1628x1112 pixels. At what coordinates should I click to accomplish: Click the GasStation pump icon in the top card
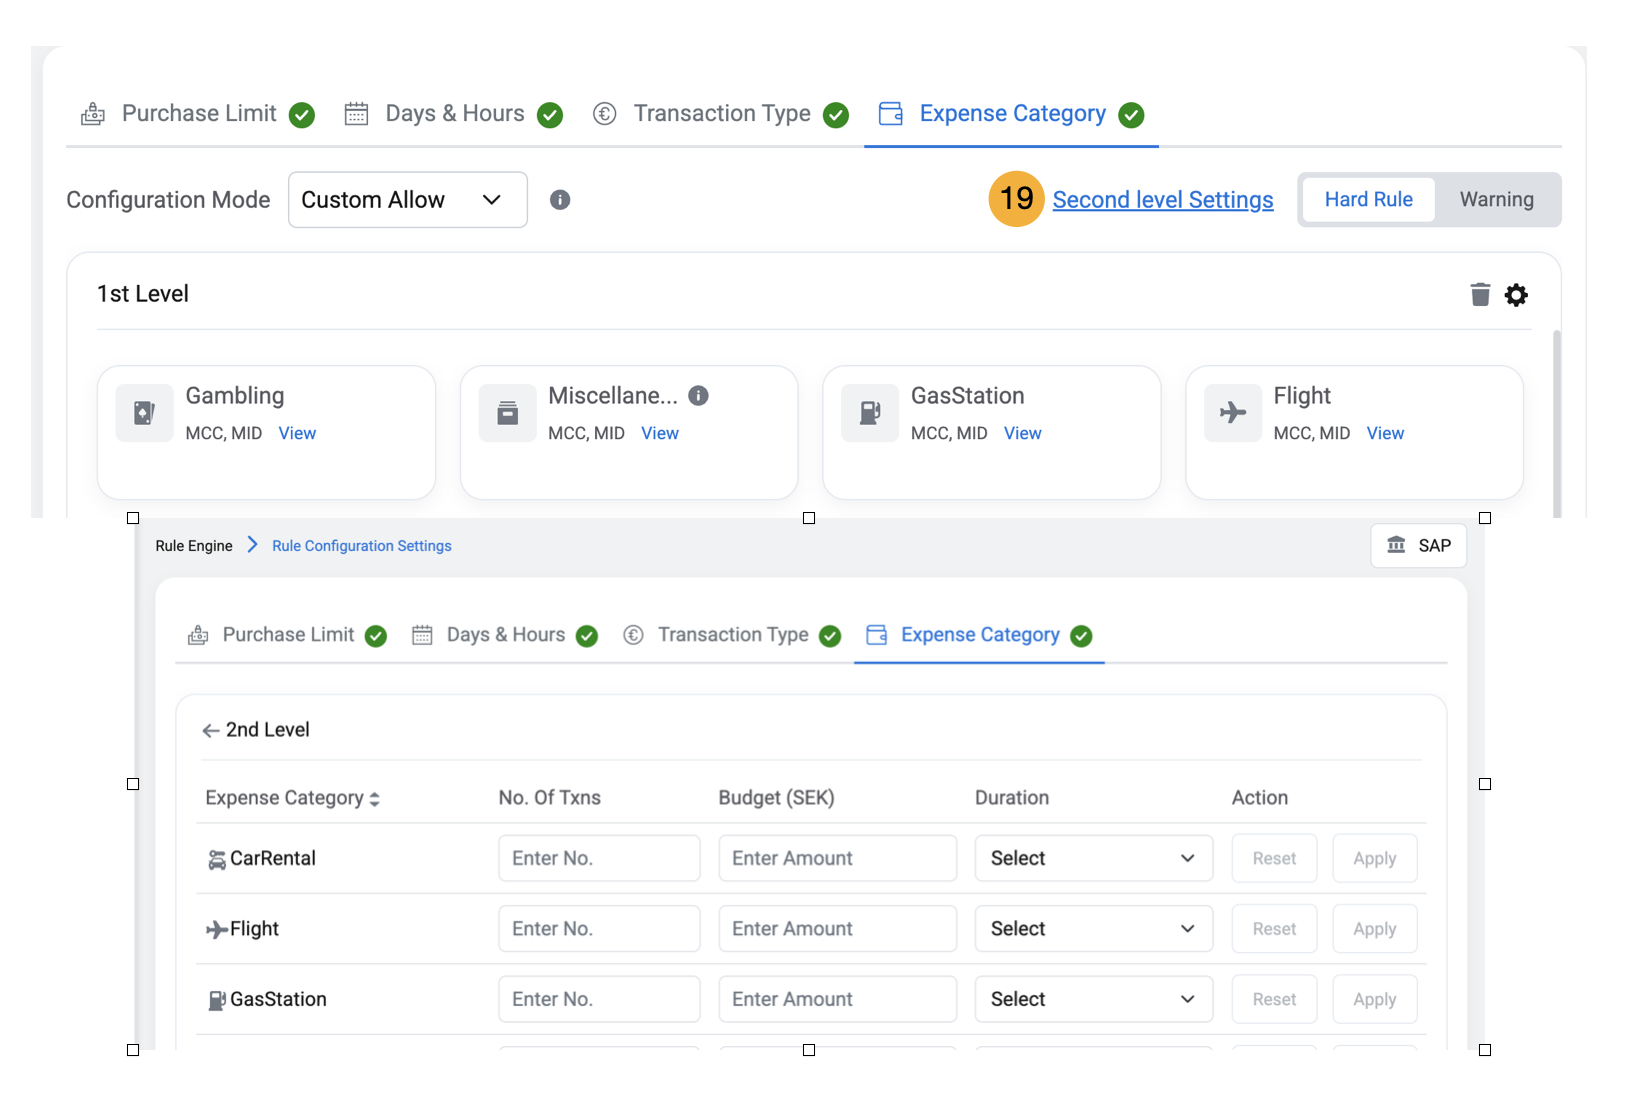pyautogui.click(x=870, y=413)
